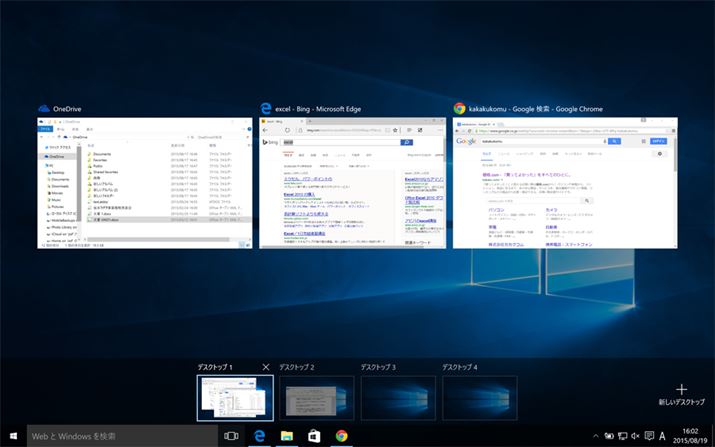Click the 'Web と Windows を検索' search box
Screen dimensions: 715x447
click(120, 436)
